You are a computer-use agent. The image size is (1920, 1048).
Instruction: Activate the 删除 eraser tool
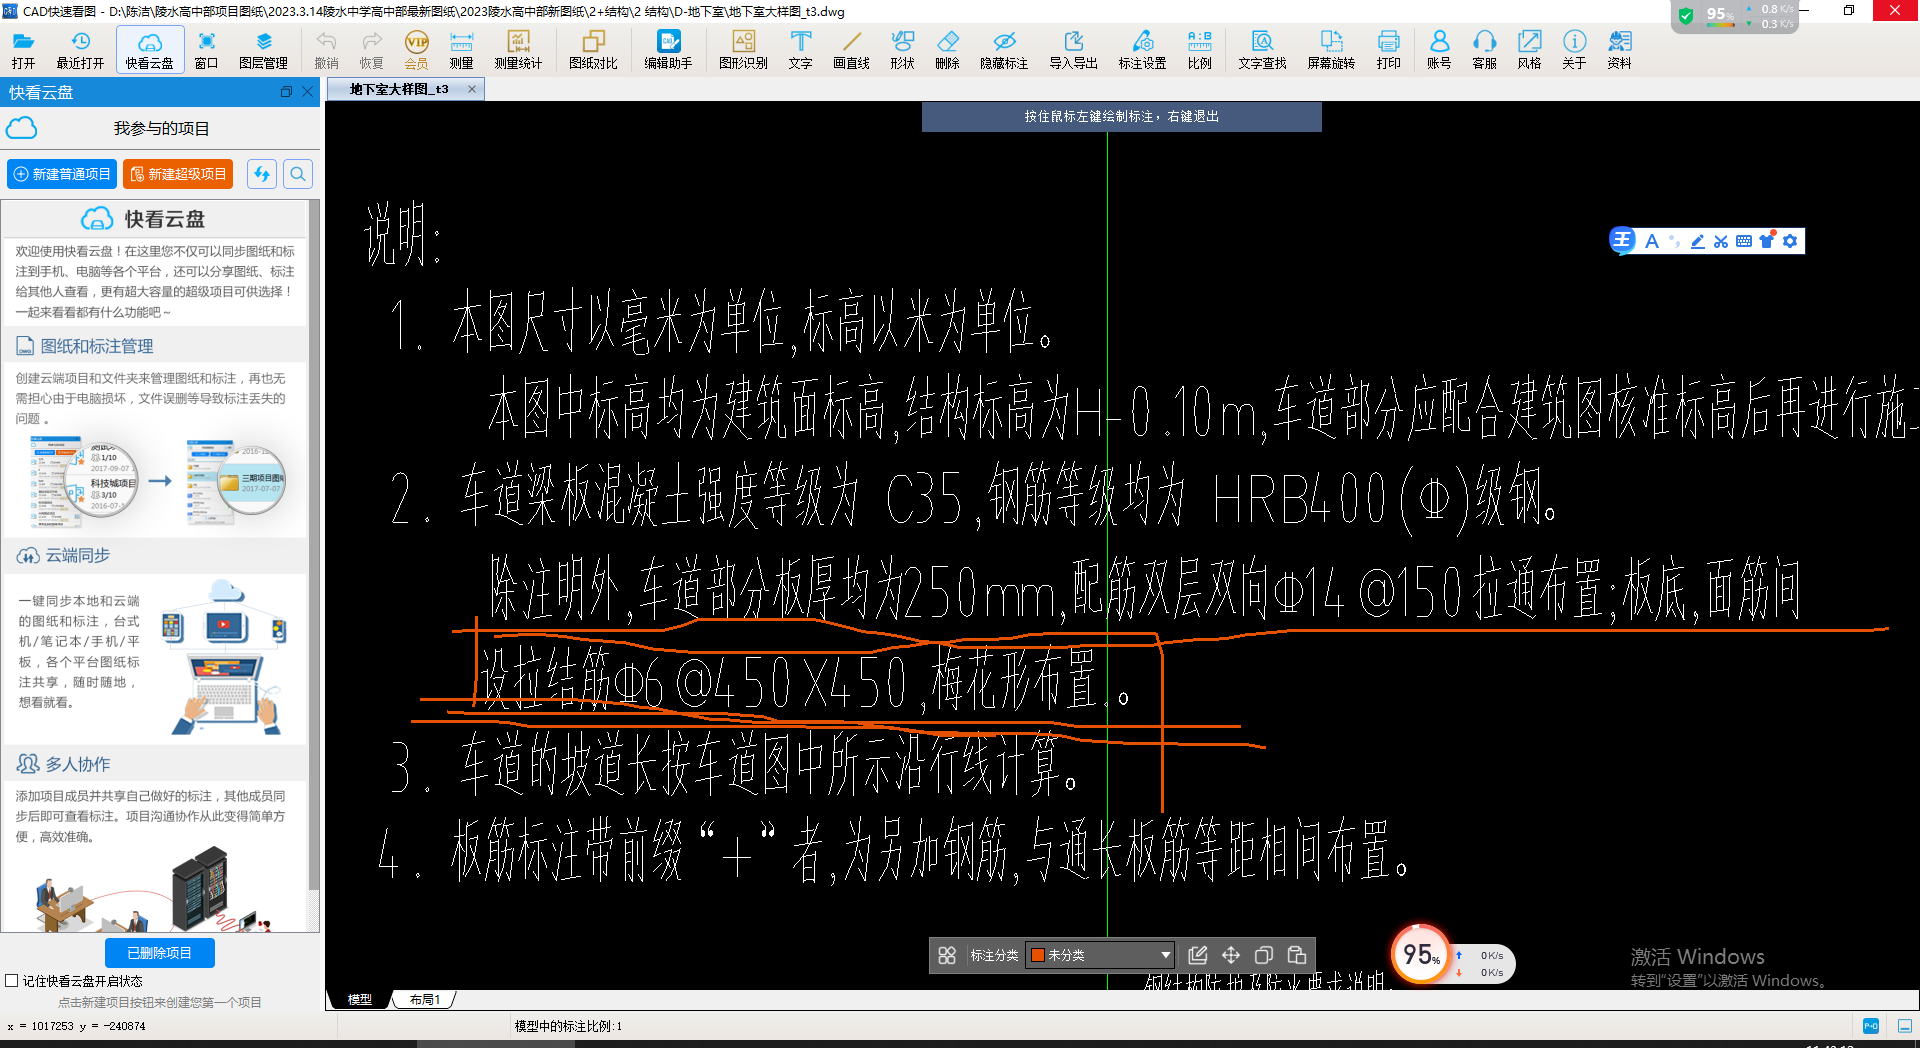tap(947, 49)
